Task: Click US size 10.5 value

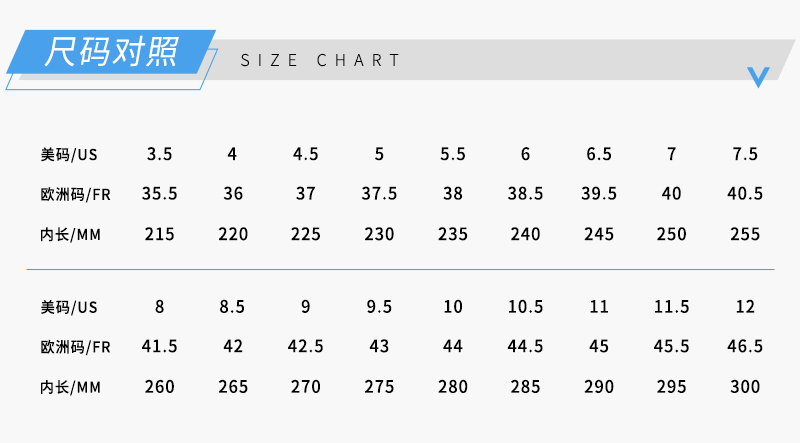Action: [526, 307]
